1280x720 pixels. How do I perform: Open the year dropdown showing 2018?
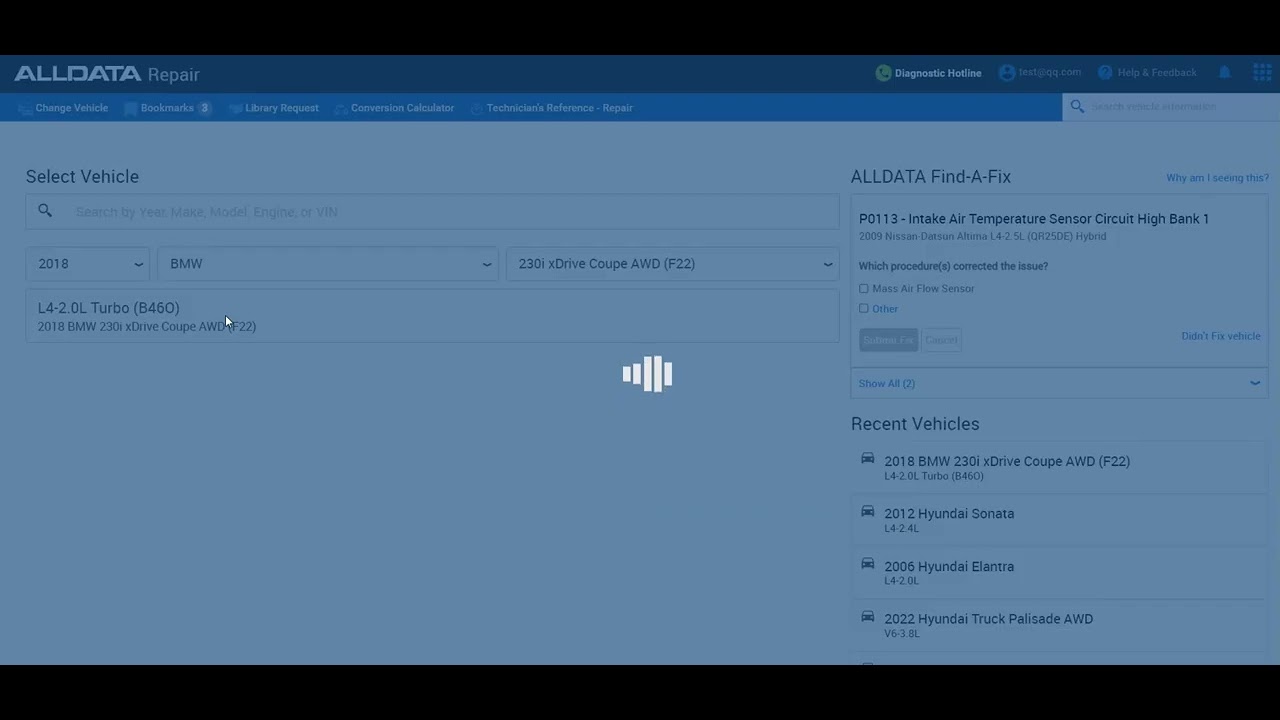(x=88, y=264)
